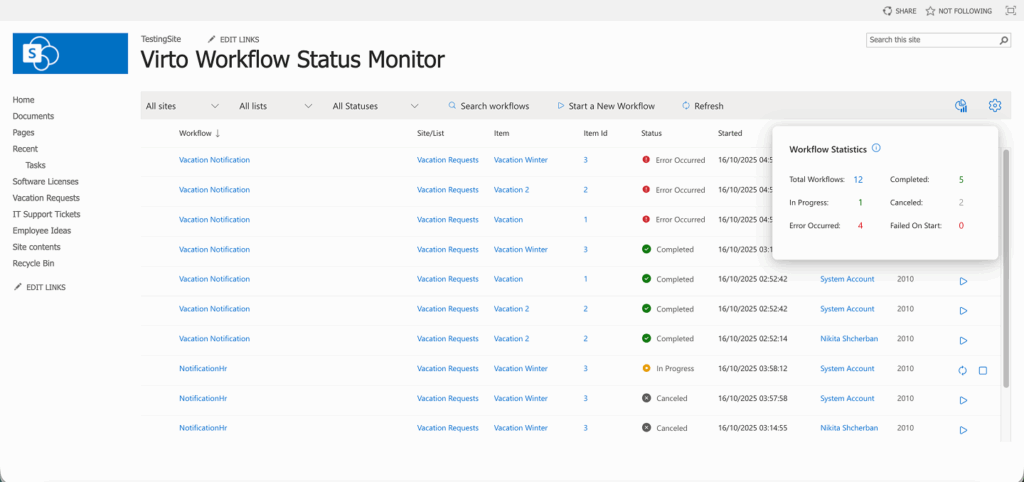Click the Canceled count 2 in statistics
Viewport: 1024px width, 482px height.
point(961,202)
